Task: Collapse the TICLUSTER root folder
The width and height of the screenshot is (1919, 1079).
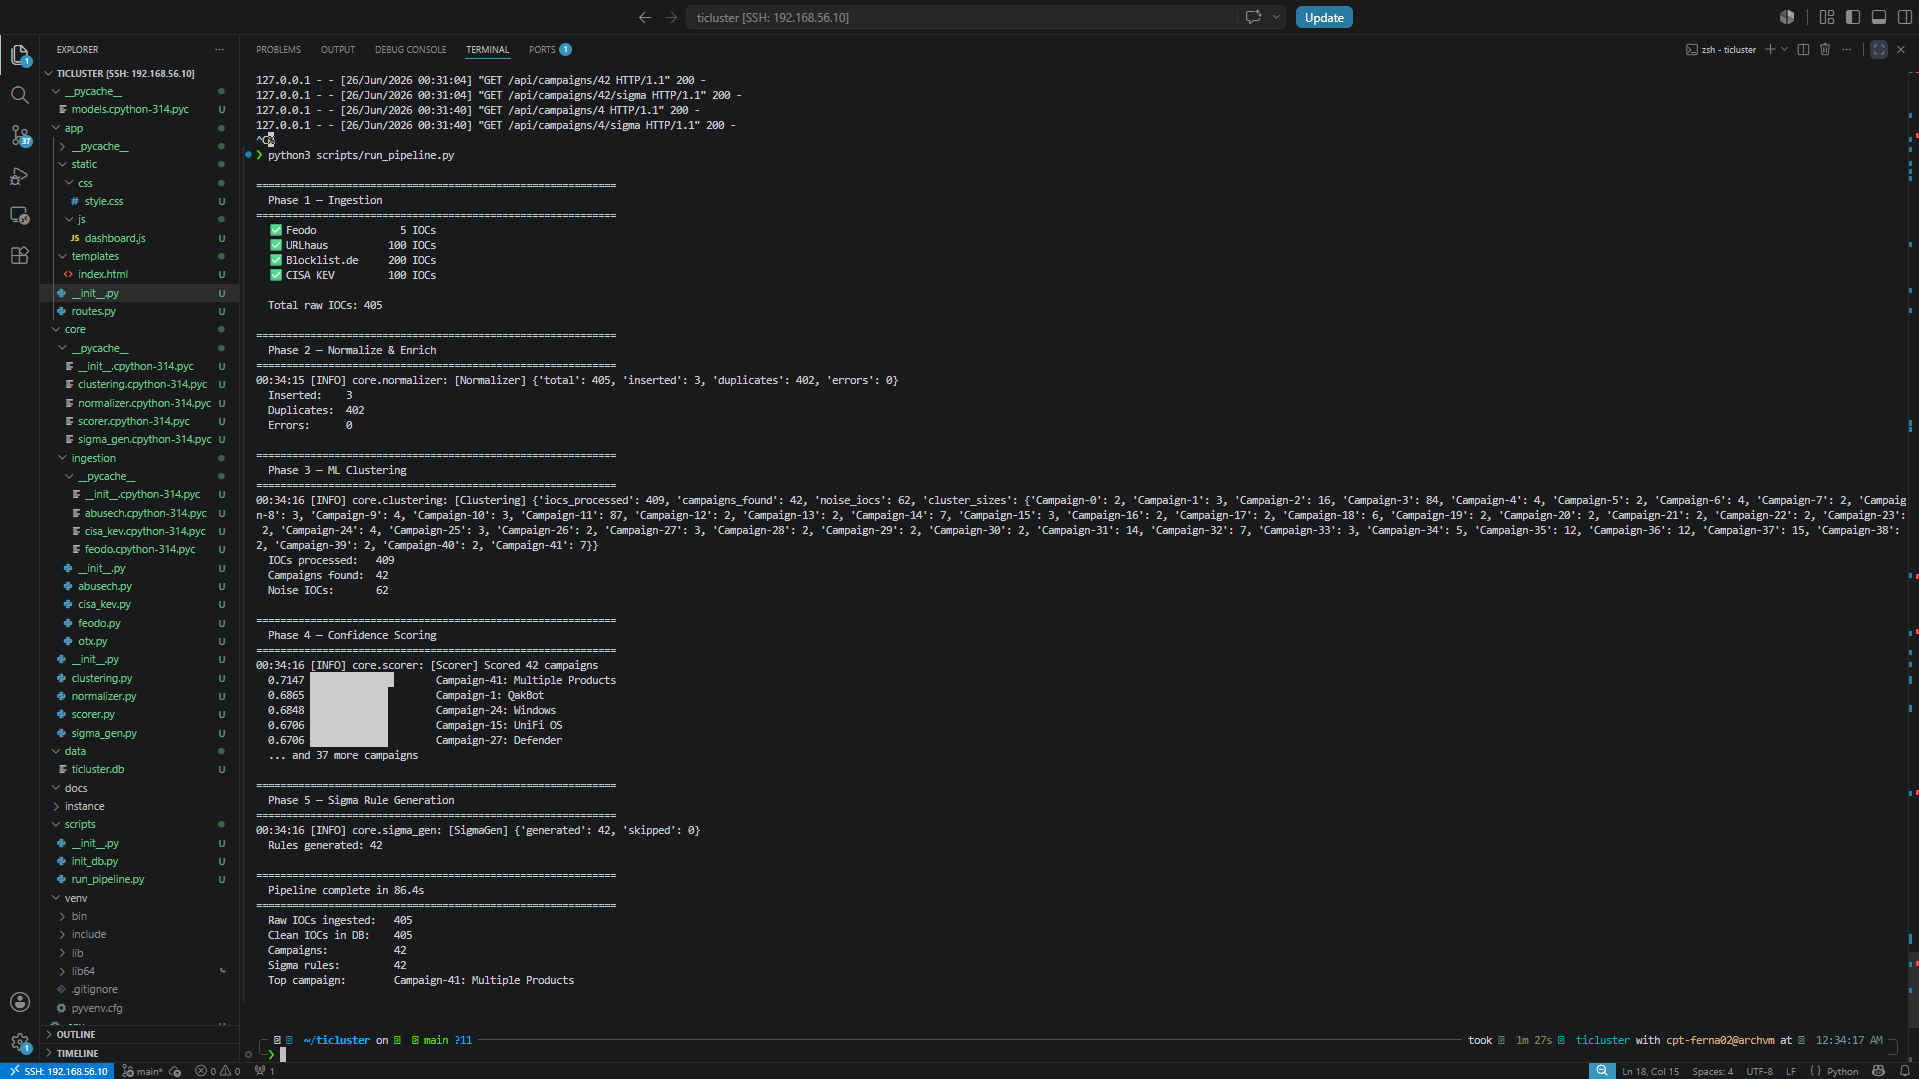Action: click(140, 73)
